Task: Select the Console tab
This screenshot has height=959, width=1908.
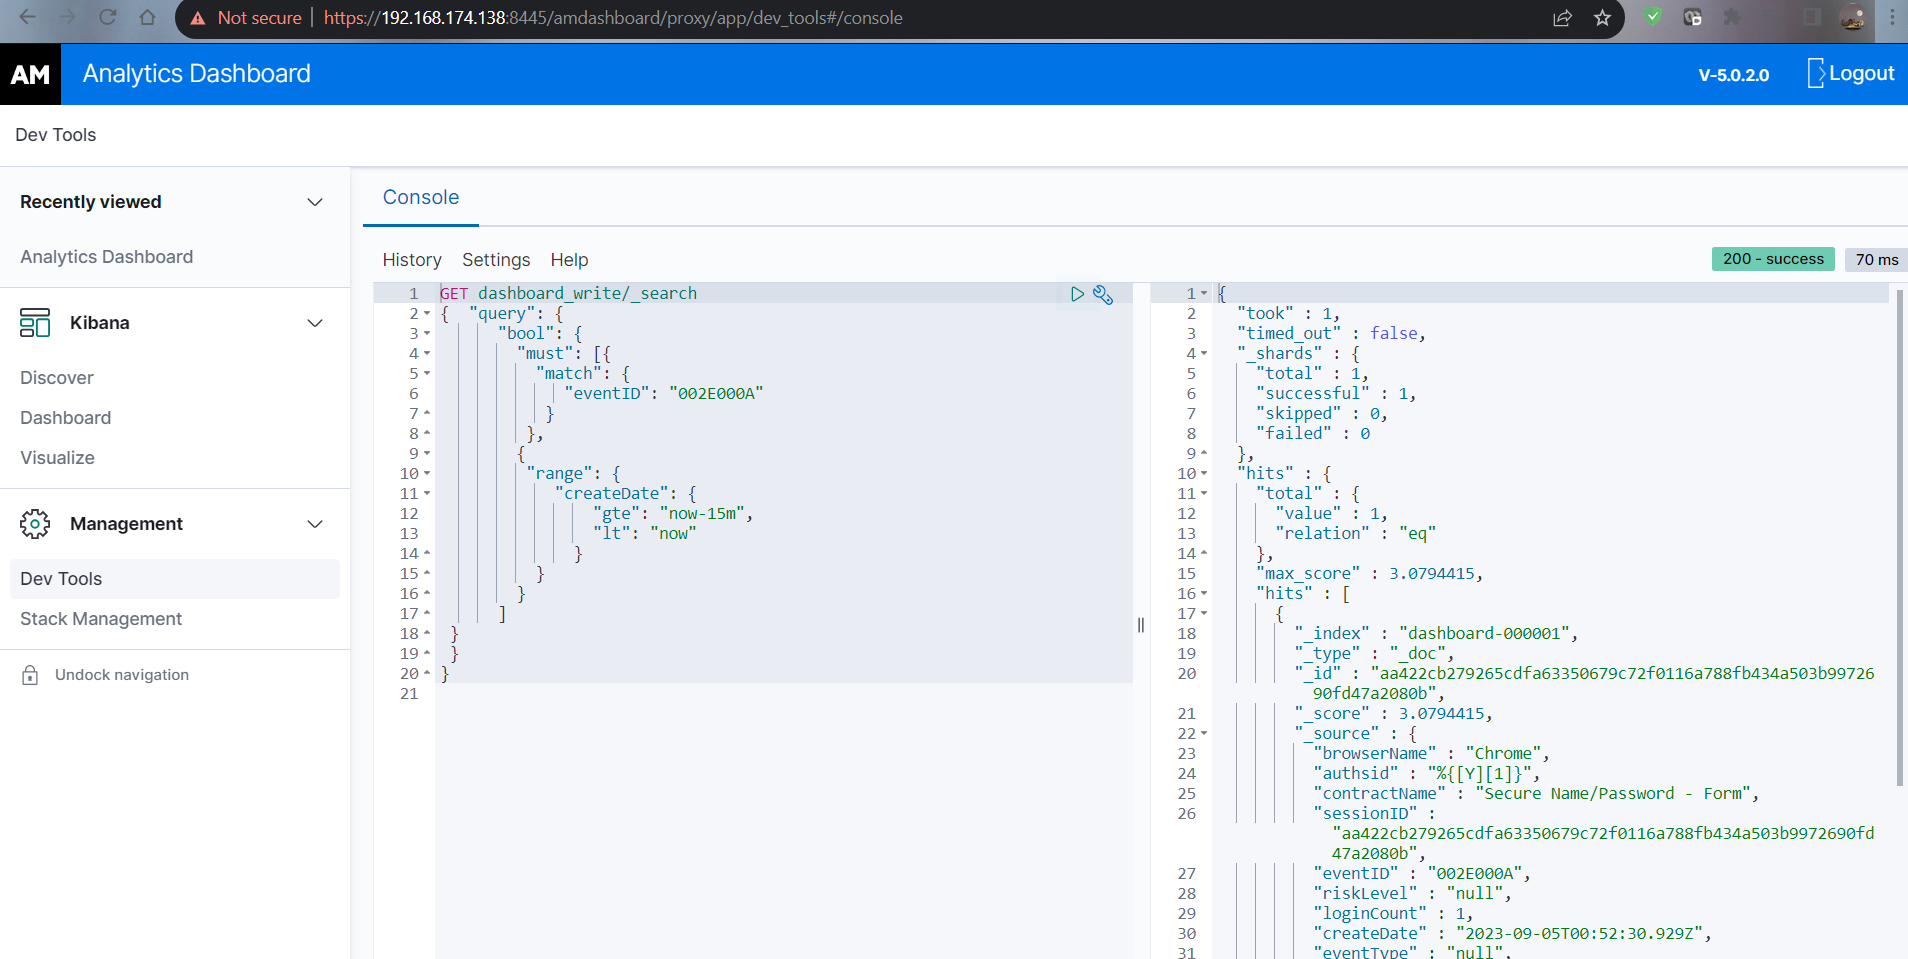Action: click(x=421, y=197)
